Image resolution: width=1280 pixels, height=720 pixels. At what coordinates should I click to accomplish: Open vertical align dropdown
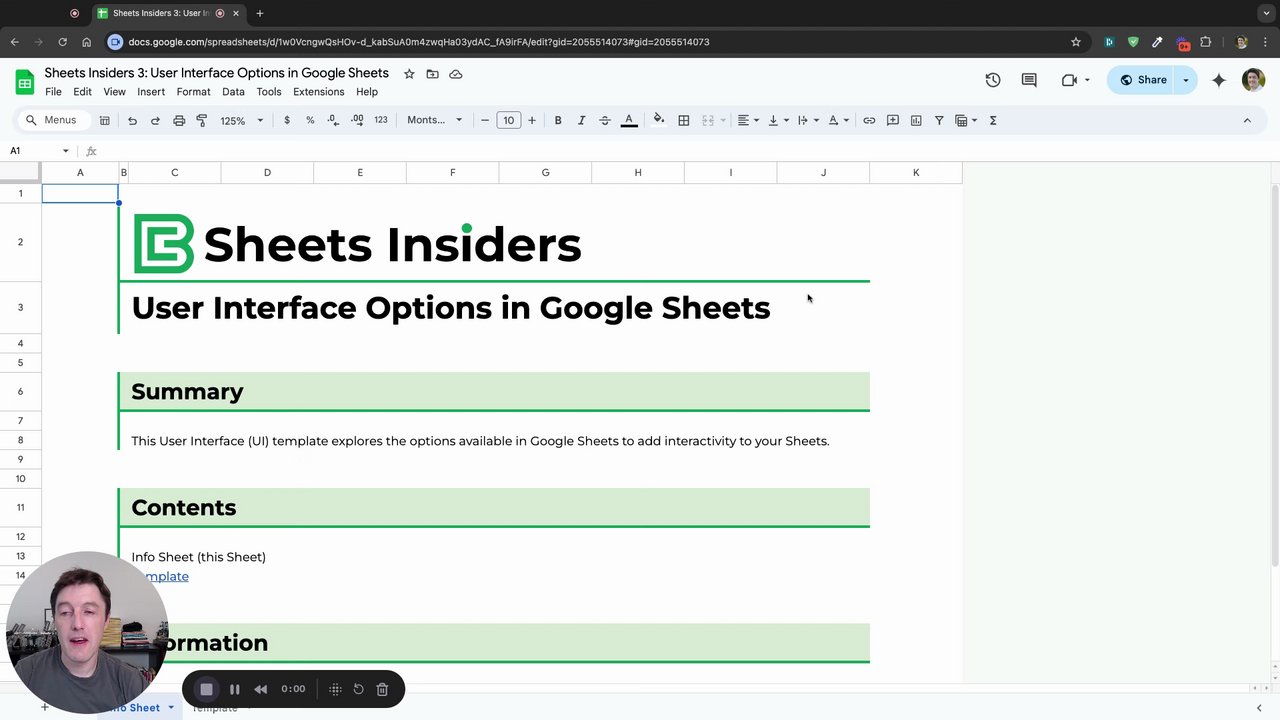pos(778,120)
